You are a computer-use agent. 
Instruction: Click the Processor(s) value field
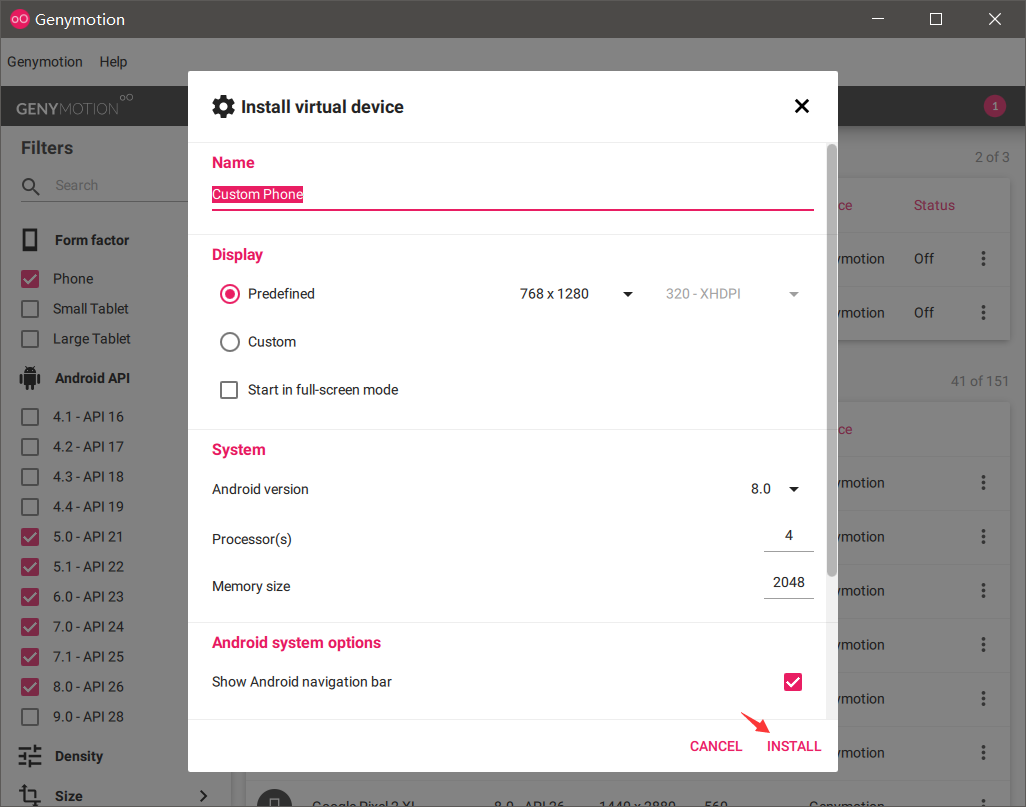click(x=788, y=537)
